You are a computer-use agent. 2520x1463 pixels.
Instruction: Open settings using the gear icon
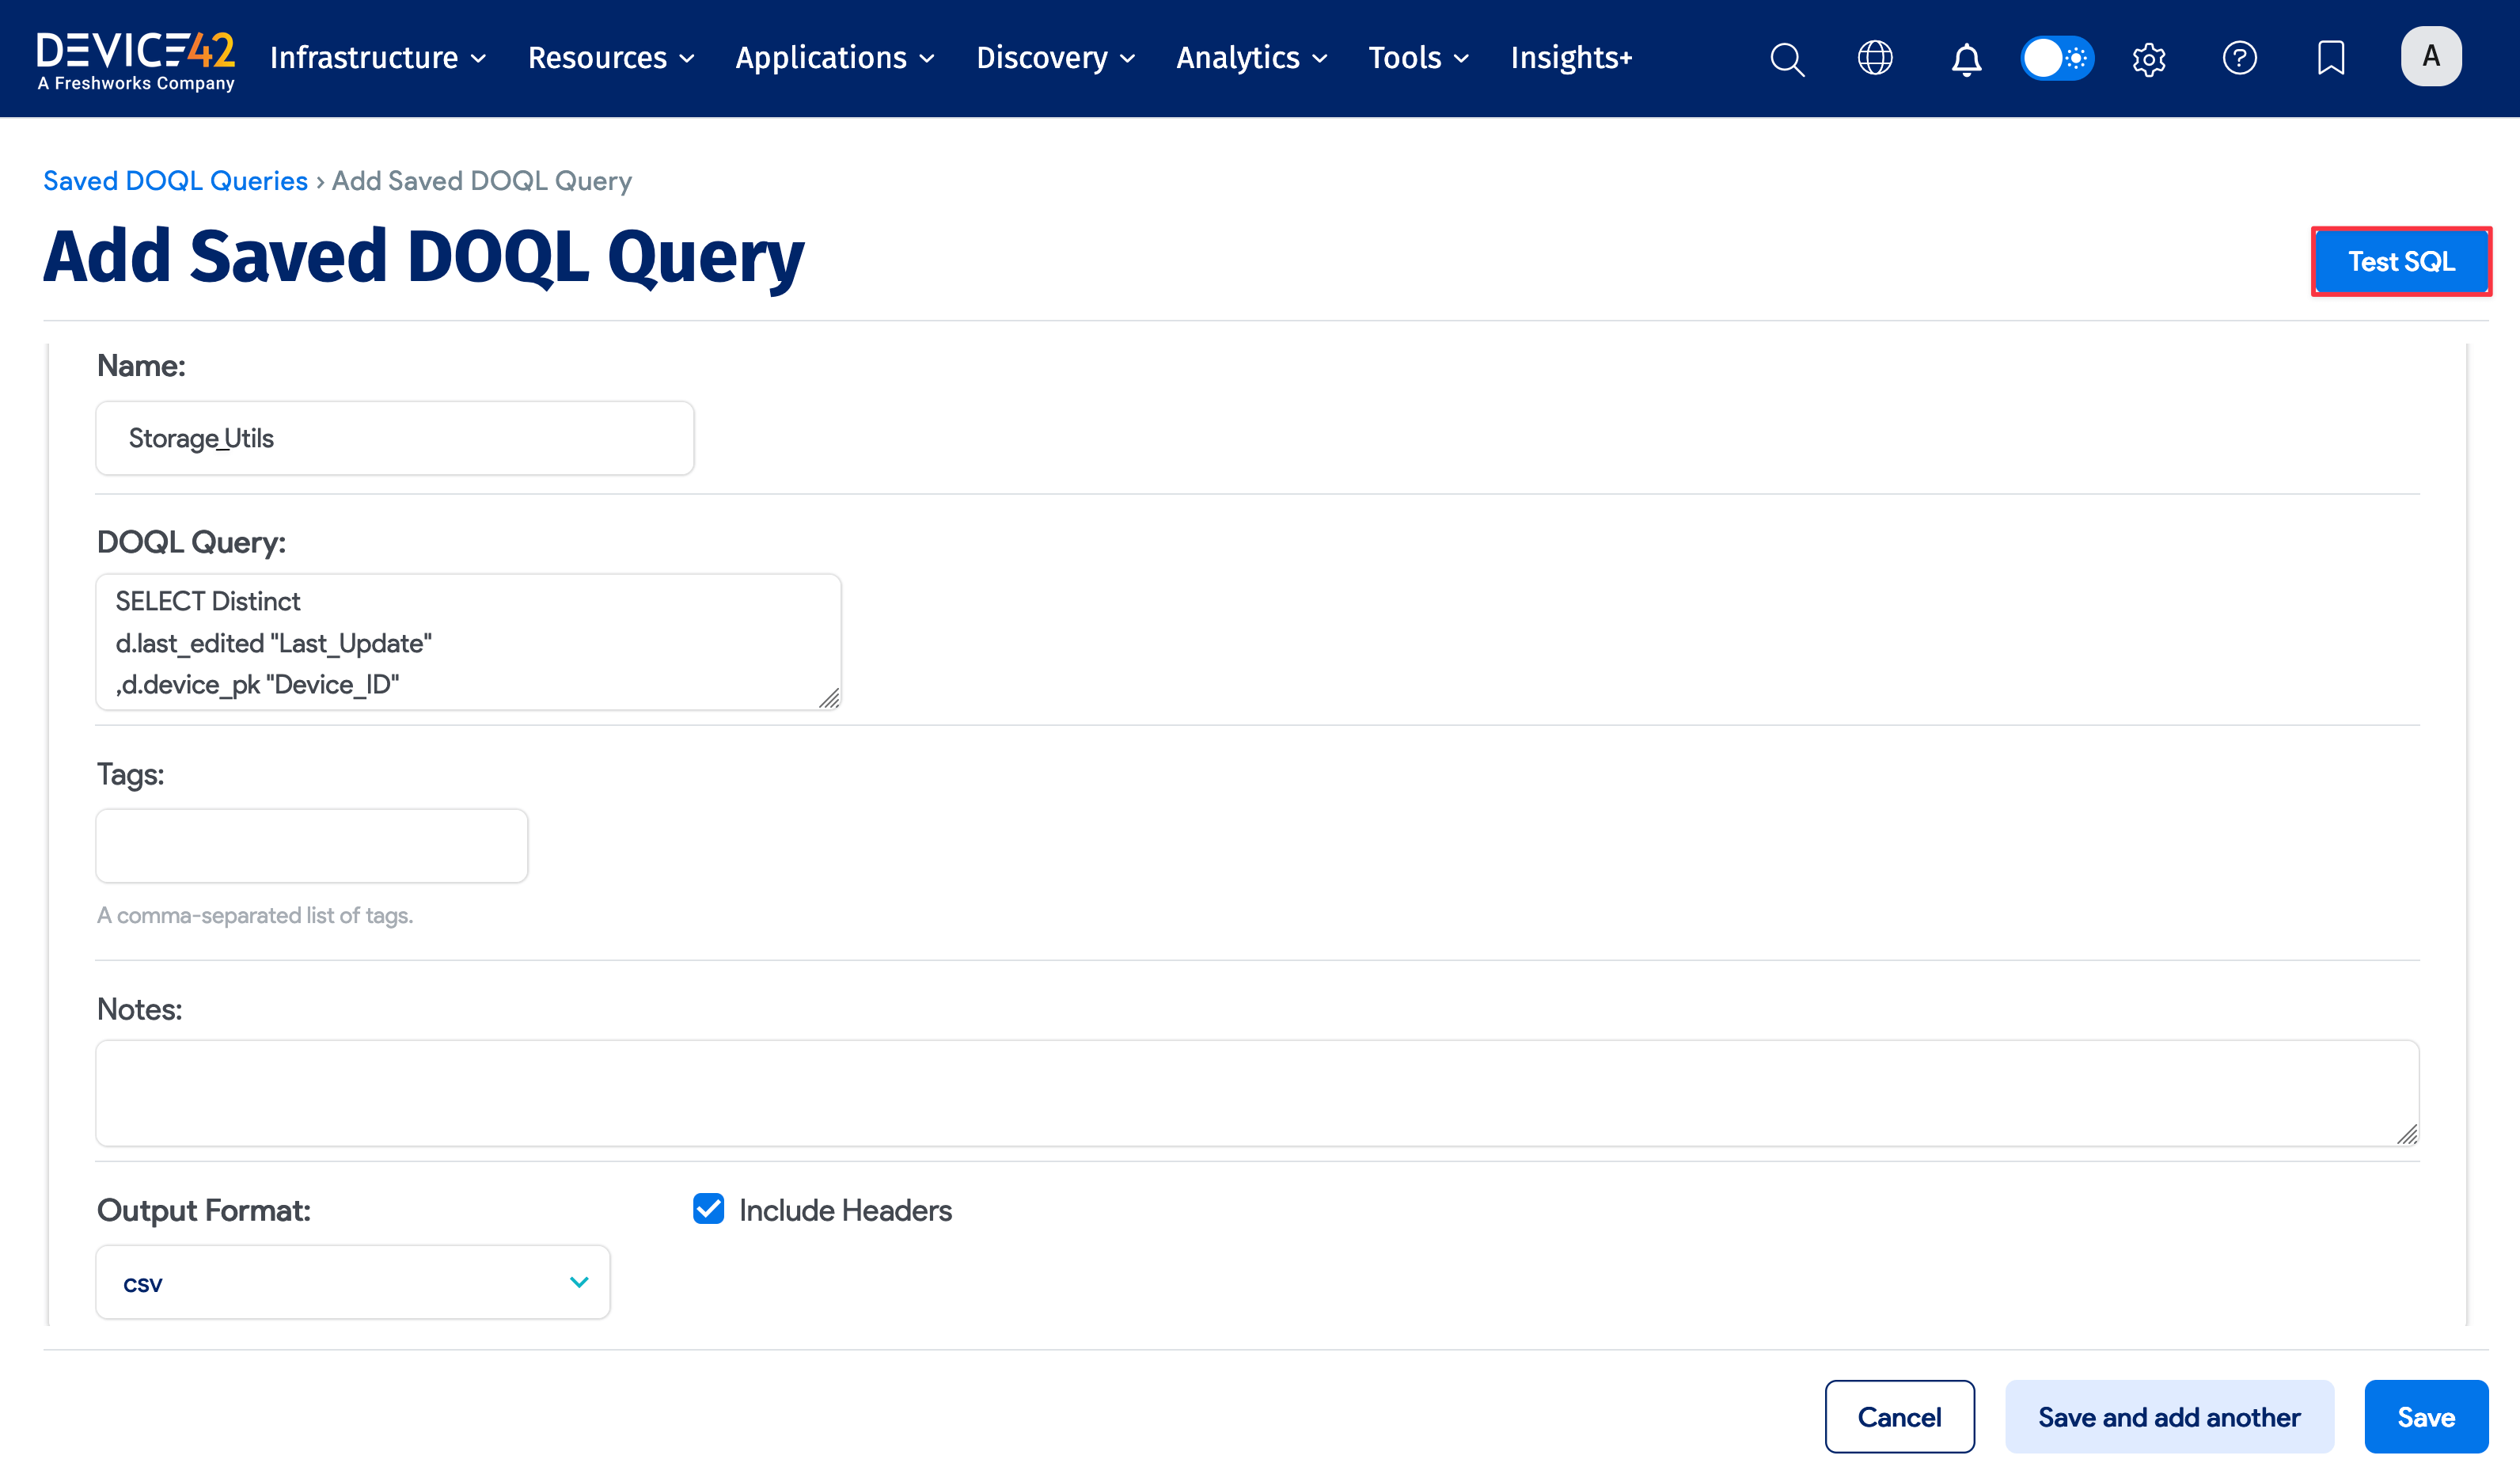pos(2148,59)
